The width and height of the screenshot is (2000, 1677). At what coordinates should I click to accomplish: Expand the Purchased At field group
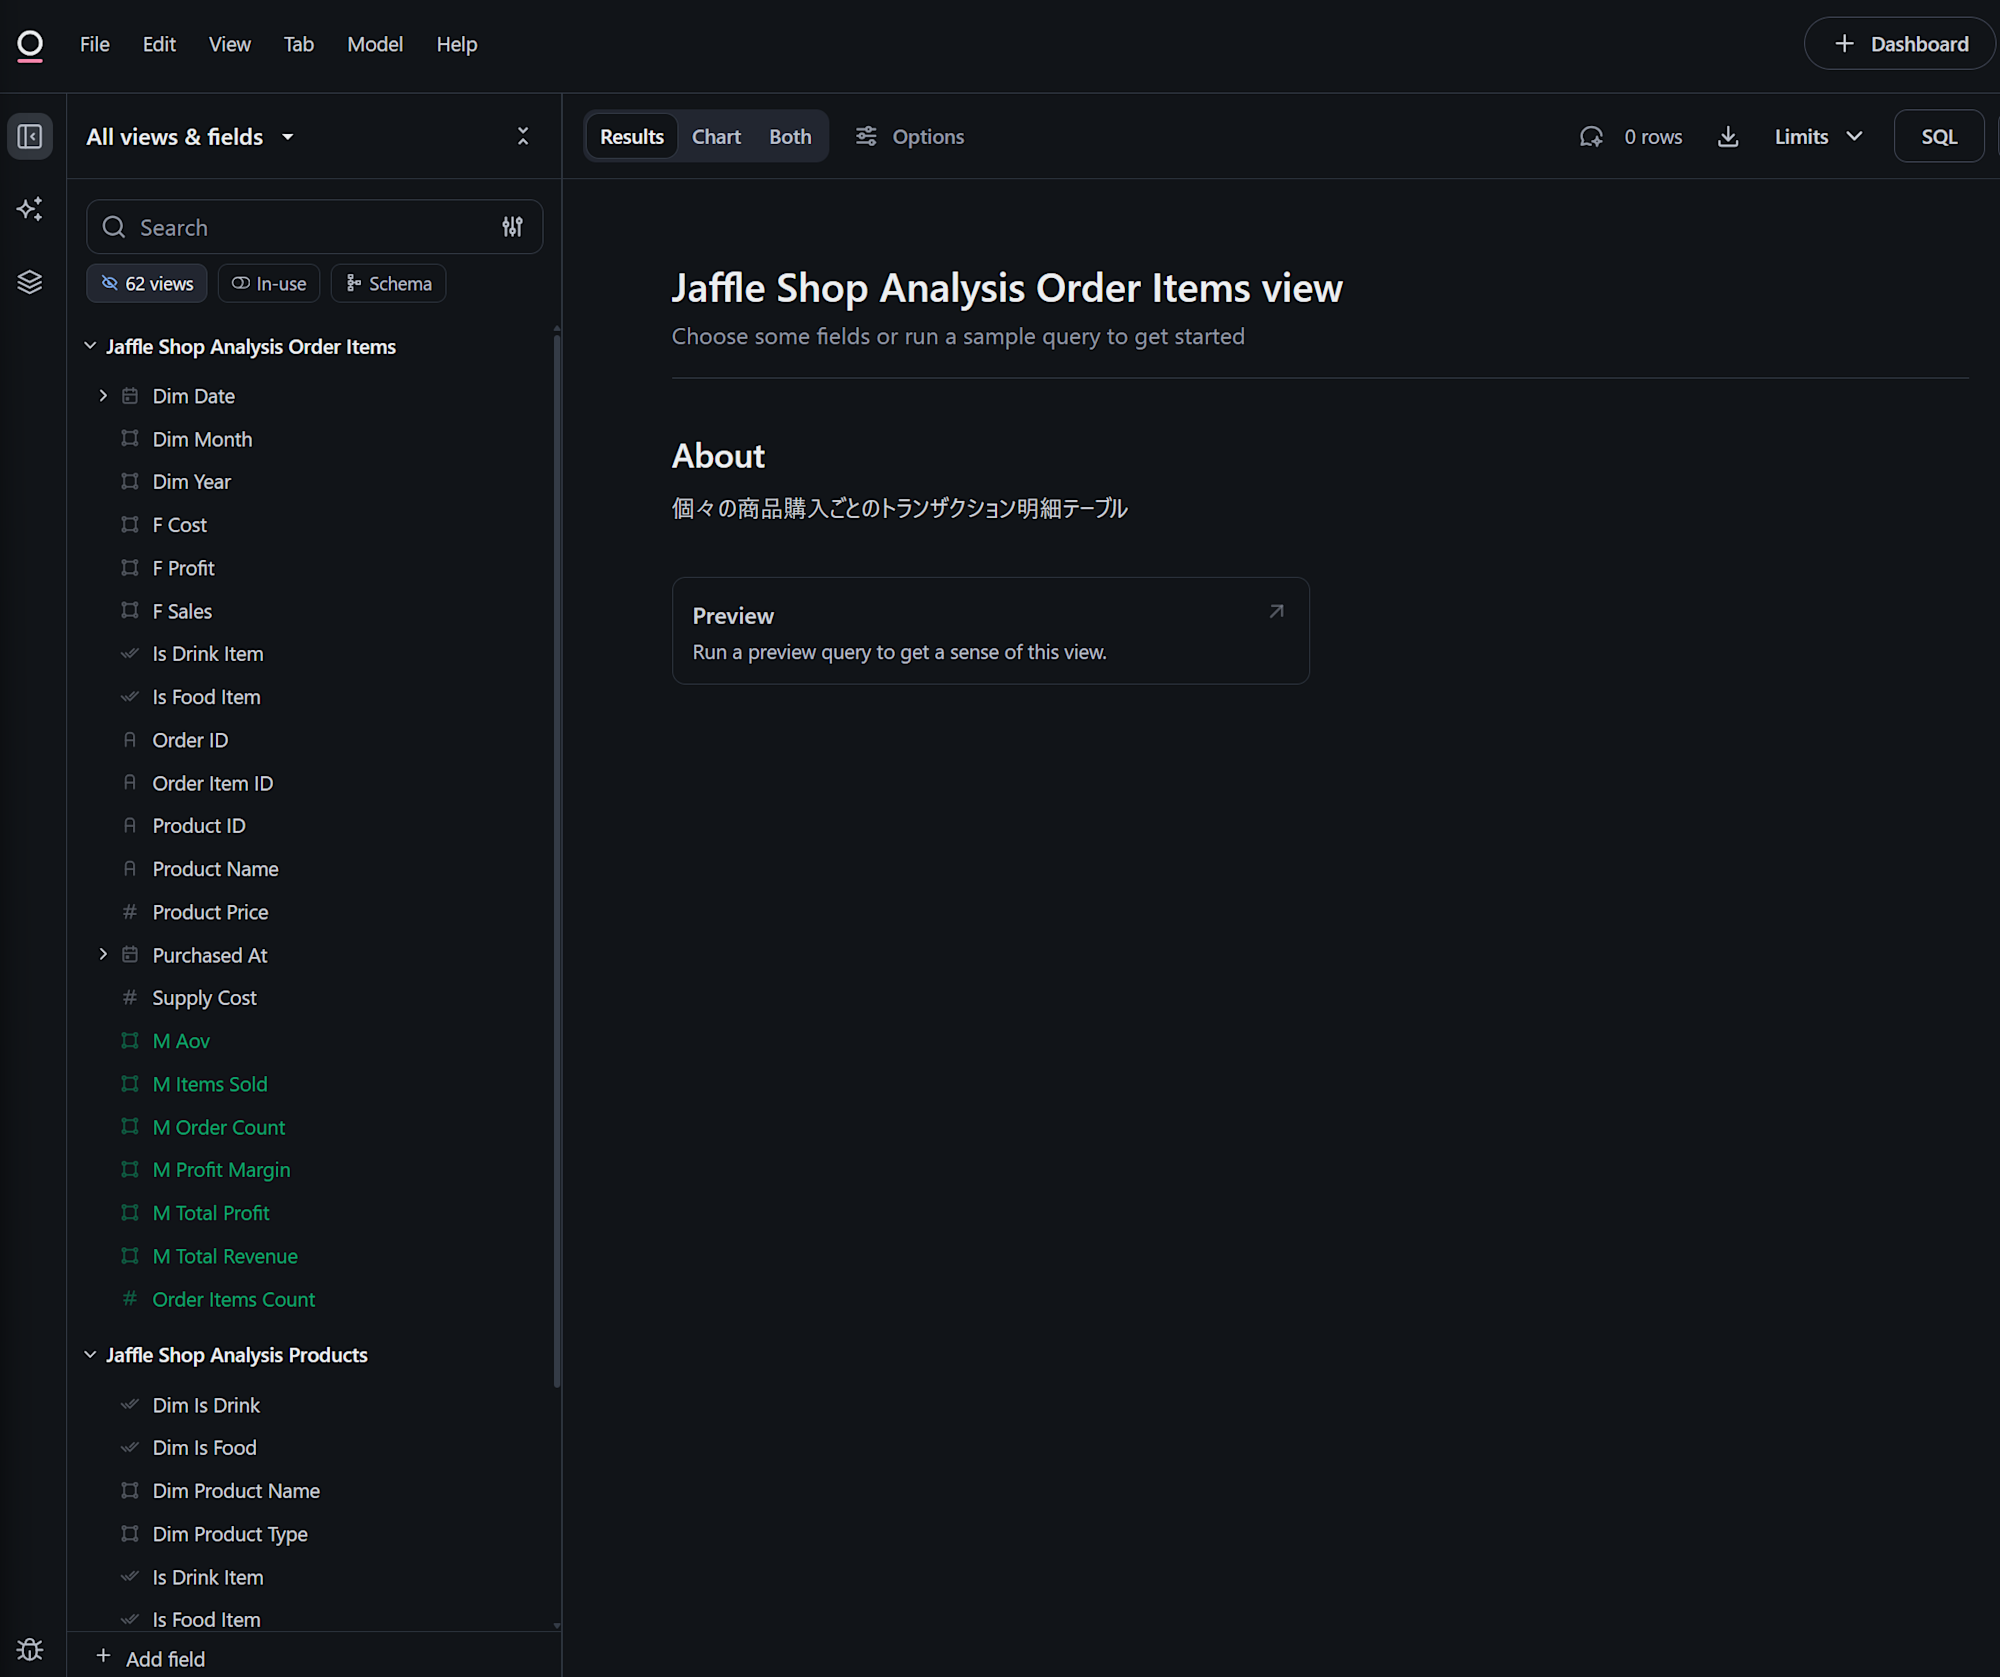pos(103,955)
